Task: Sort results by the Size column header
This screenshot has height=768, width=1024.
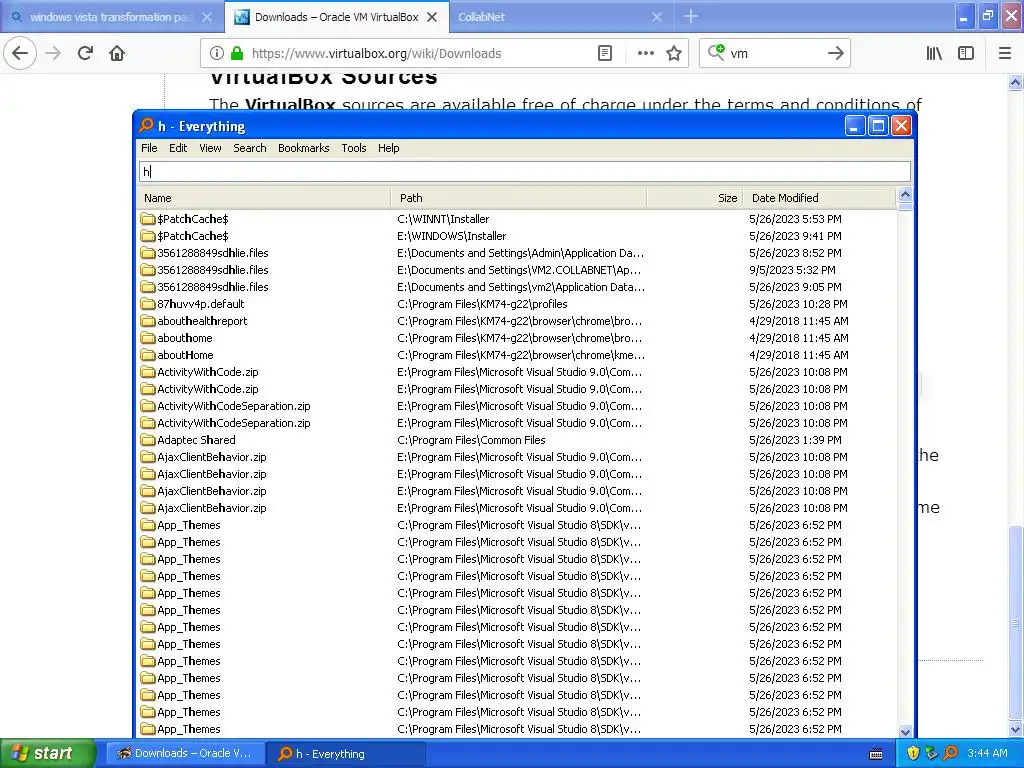Action: click(694, 198)
